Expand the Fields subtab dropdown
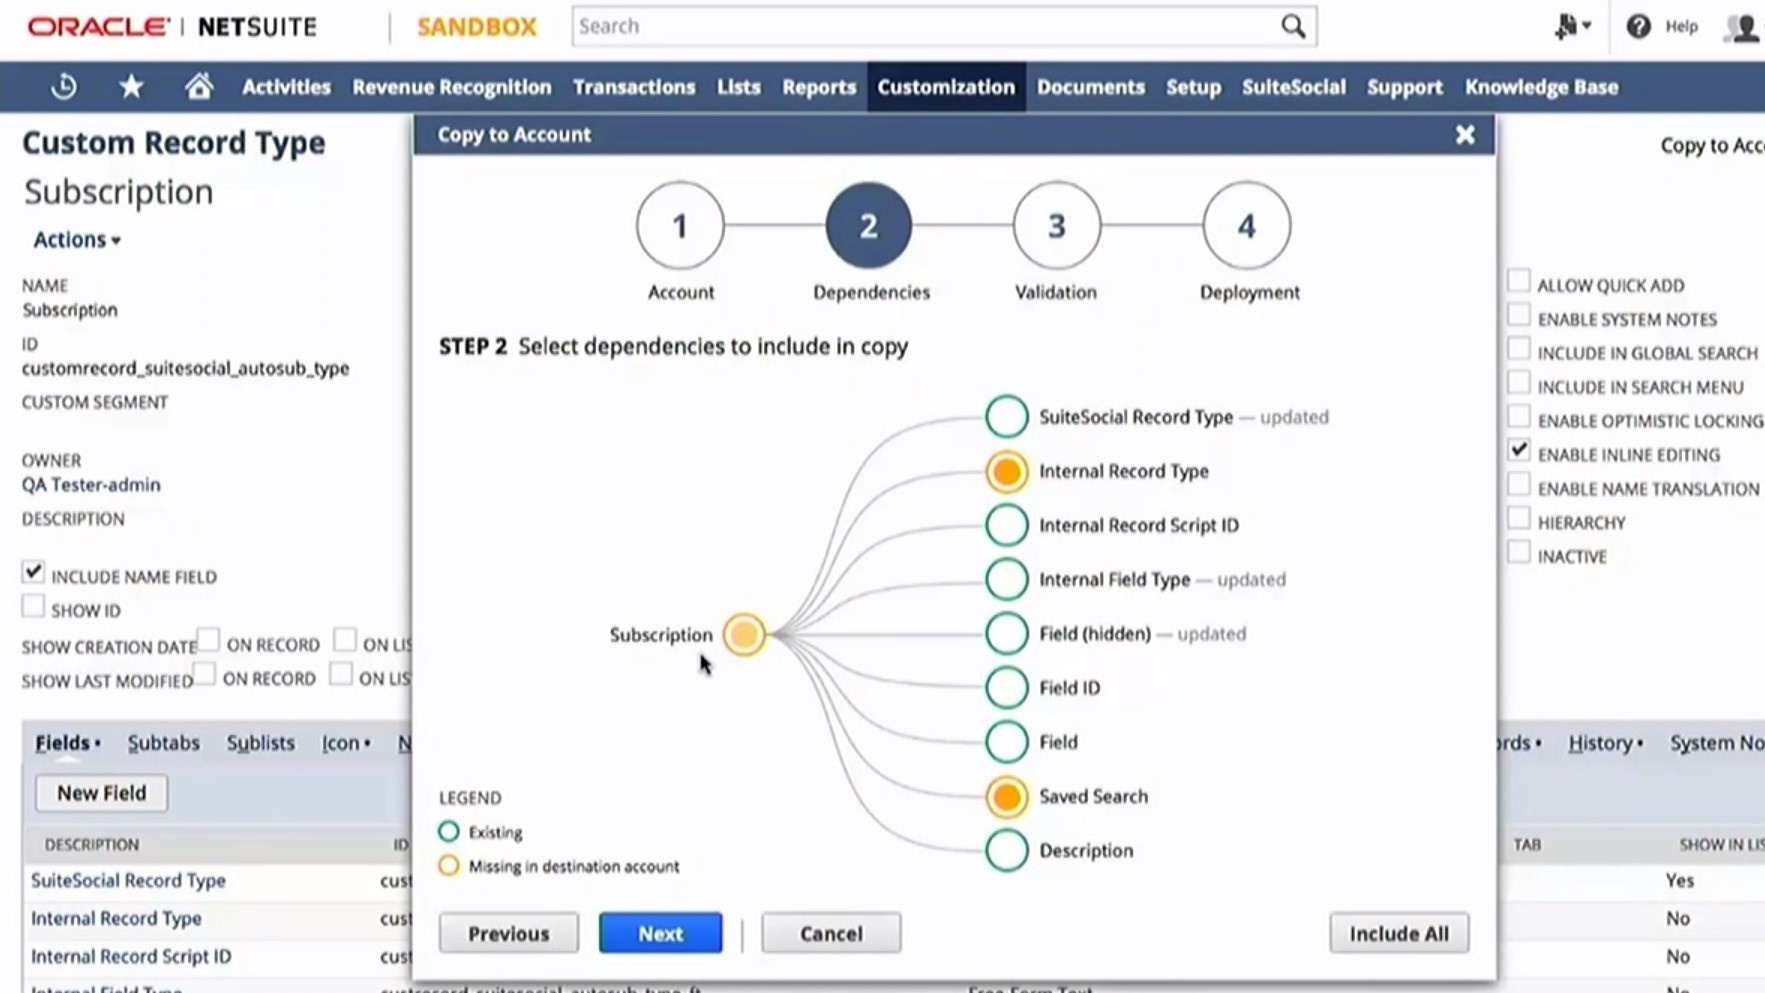Image resolution: width=1765 pixels, height=993 pixels. click(68, 743)
